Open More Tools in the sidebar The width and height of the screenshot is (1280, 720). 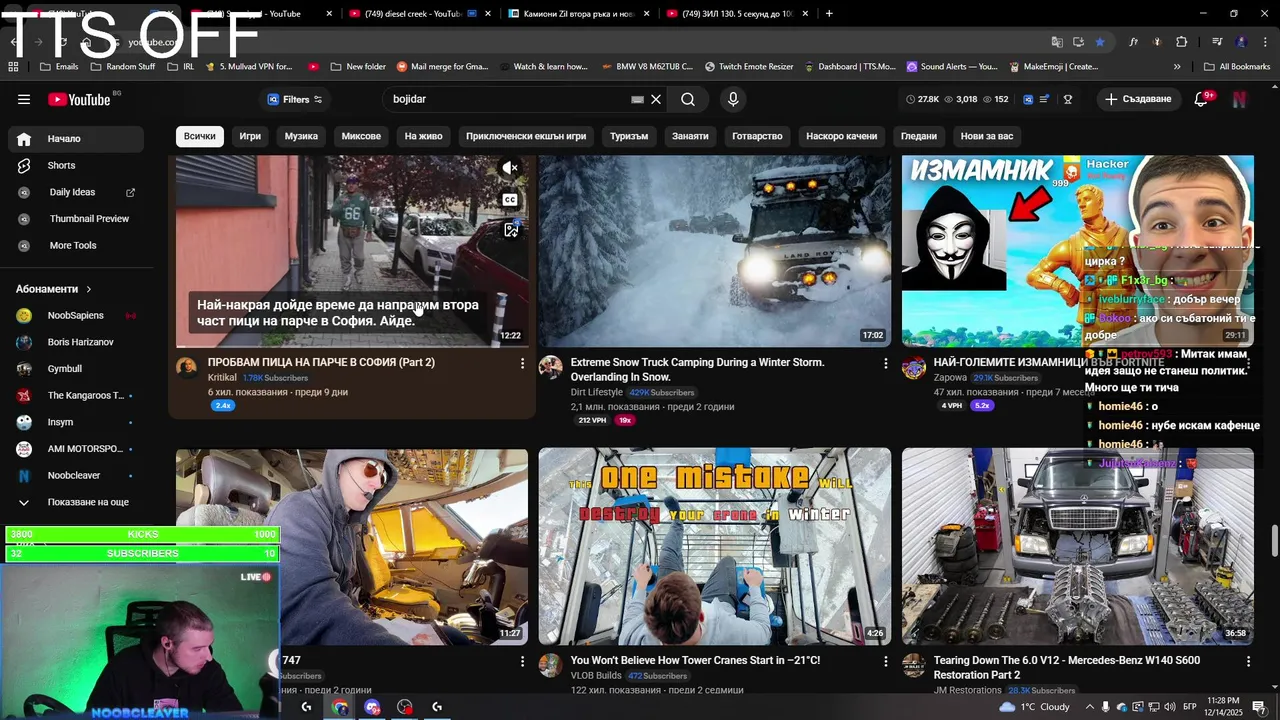[75, 245]
